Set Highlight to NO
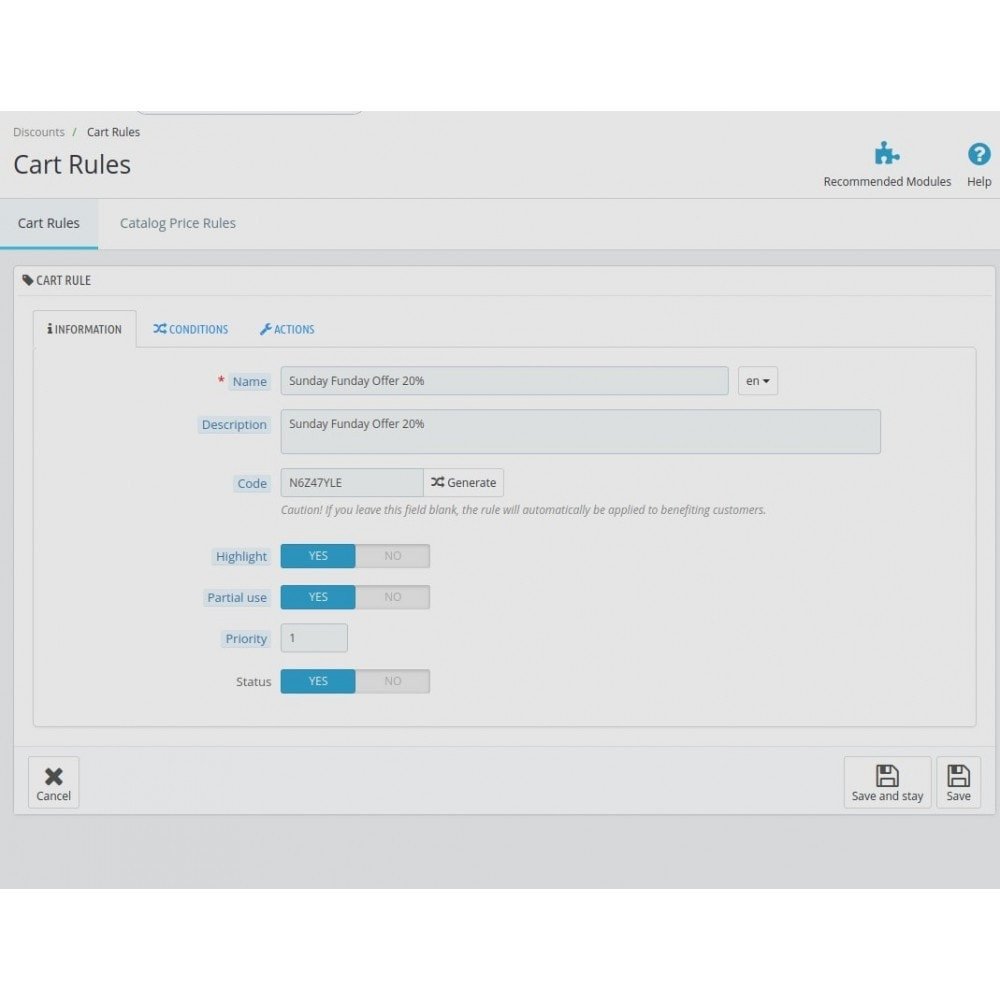Image resolution: width=1000 pixels, height=1000 pixels. (x=393, y=556)
